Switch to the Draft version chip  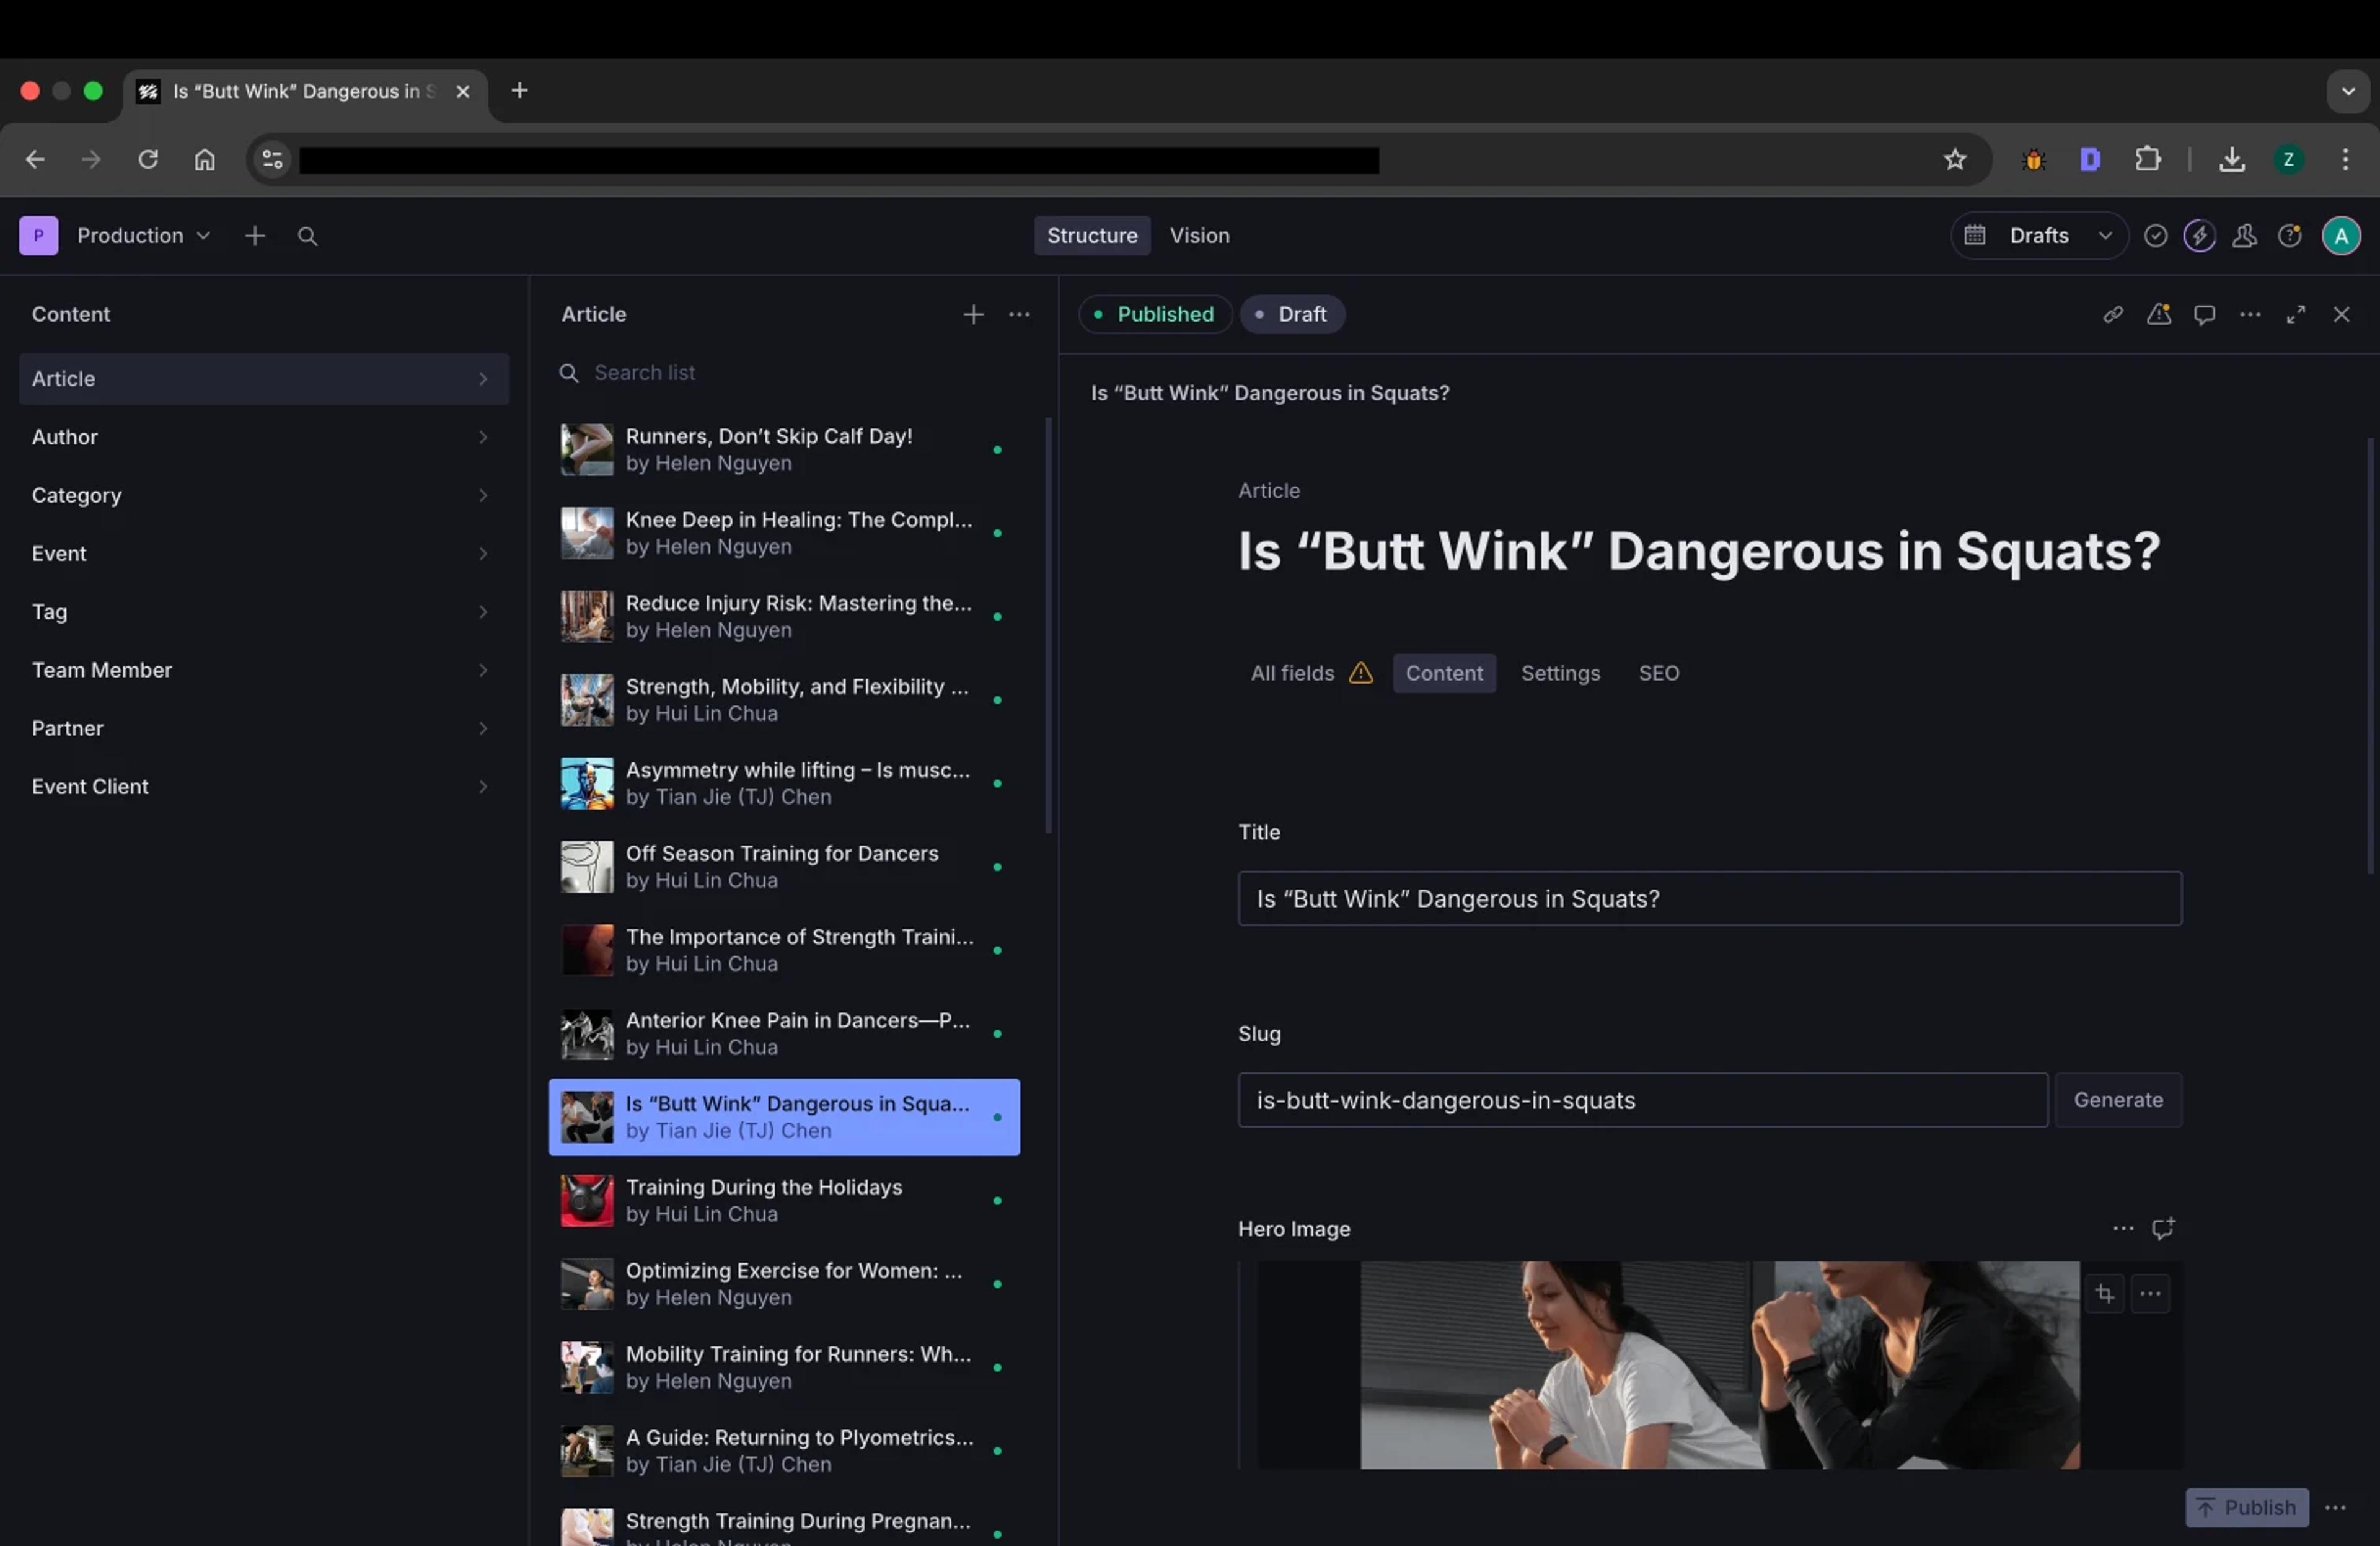tap(1292, 315)
